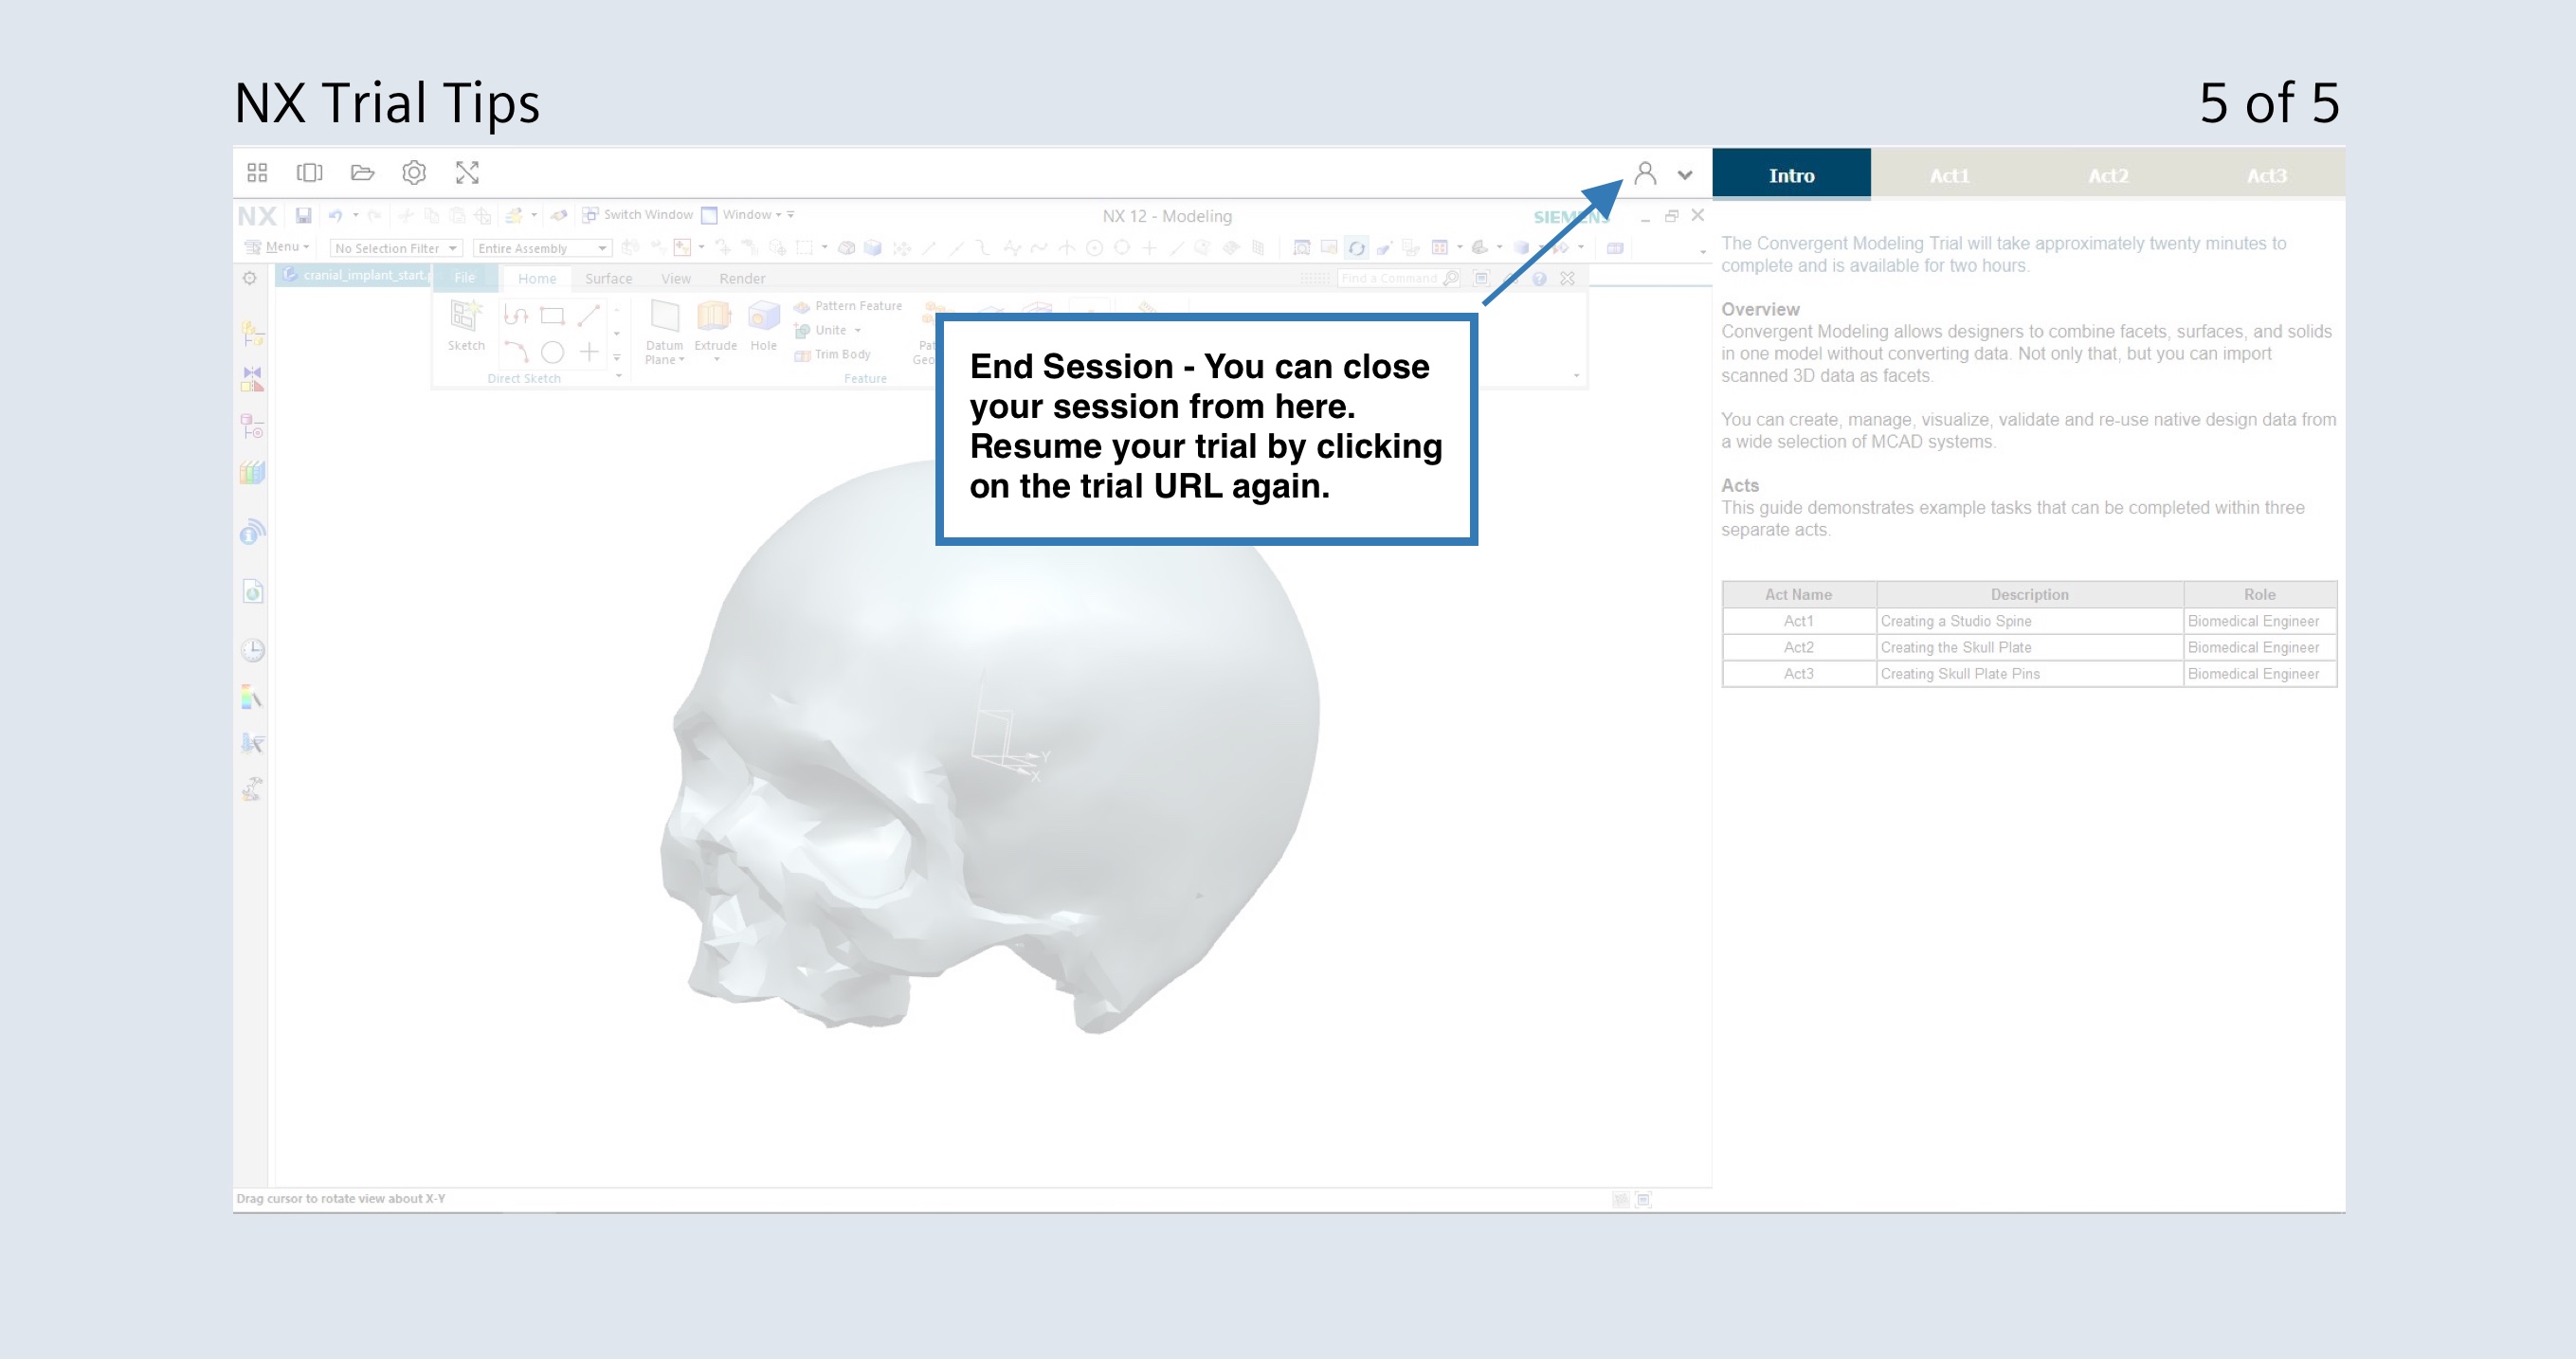Select the Circle sketch tool
2576x1359 pixels.
[552, 352]
